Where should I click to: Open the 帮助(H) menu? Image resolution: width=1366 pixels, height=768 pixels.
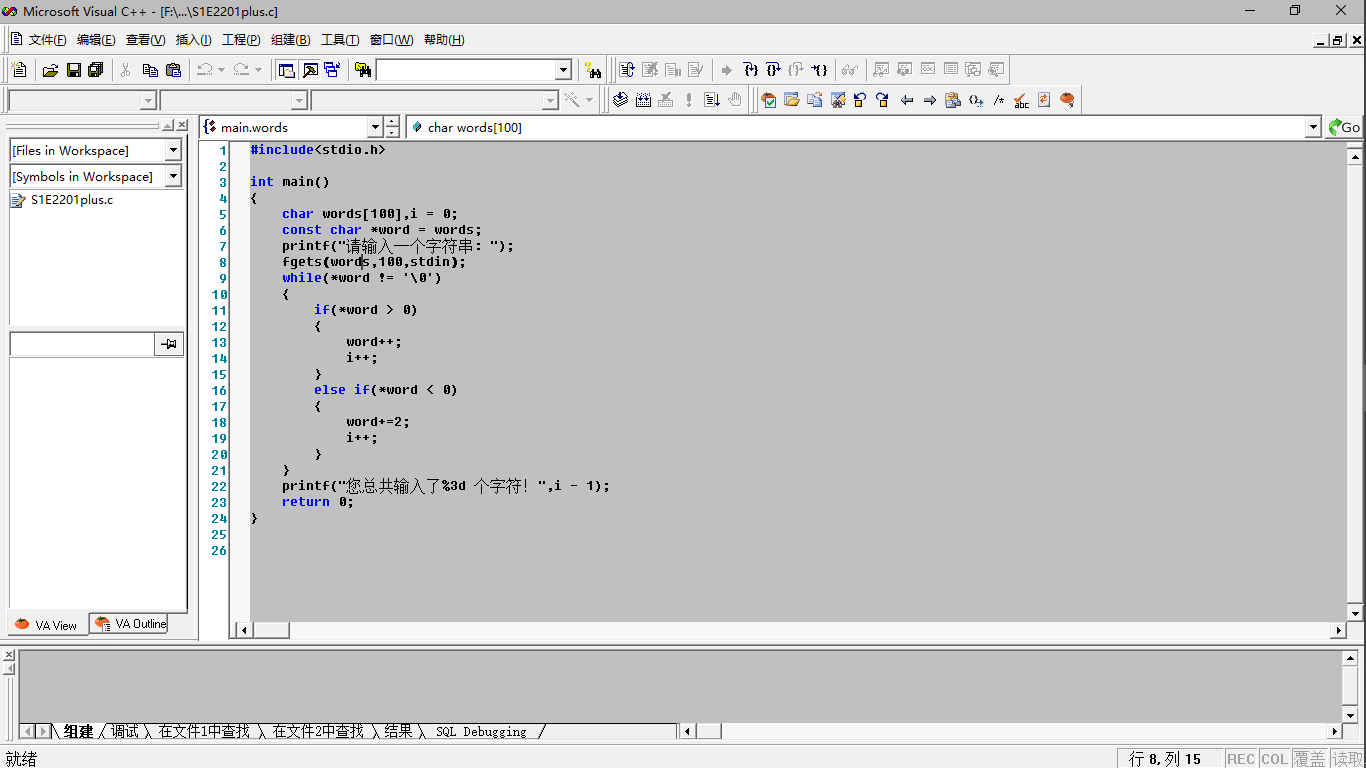tap(444, 40)
